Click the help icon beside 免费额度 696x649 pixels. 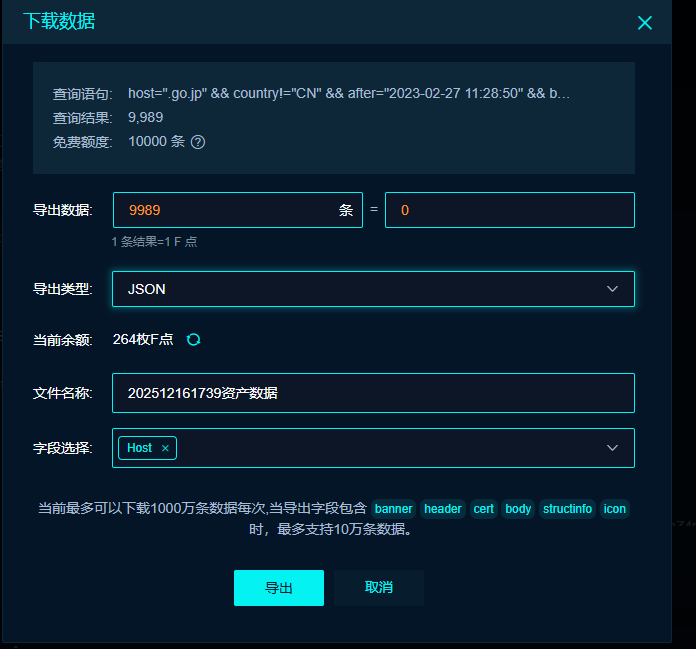tap(198, 142)
